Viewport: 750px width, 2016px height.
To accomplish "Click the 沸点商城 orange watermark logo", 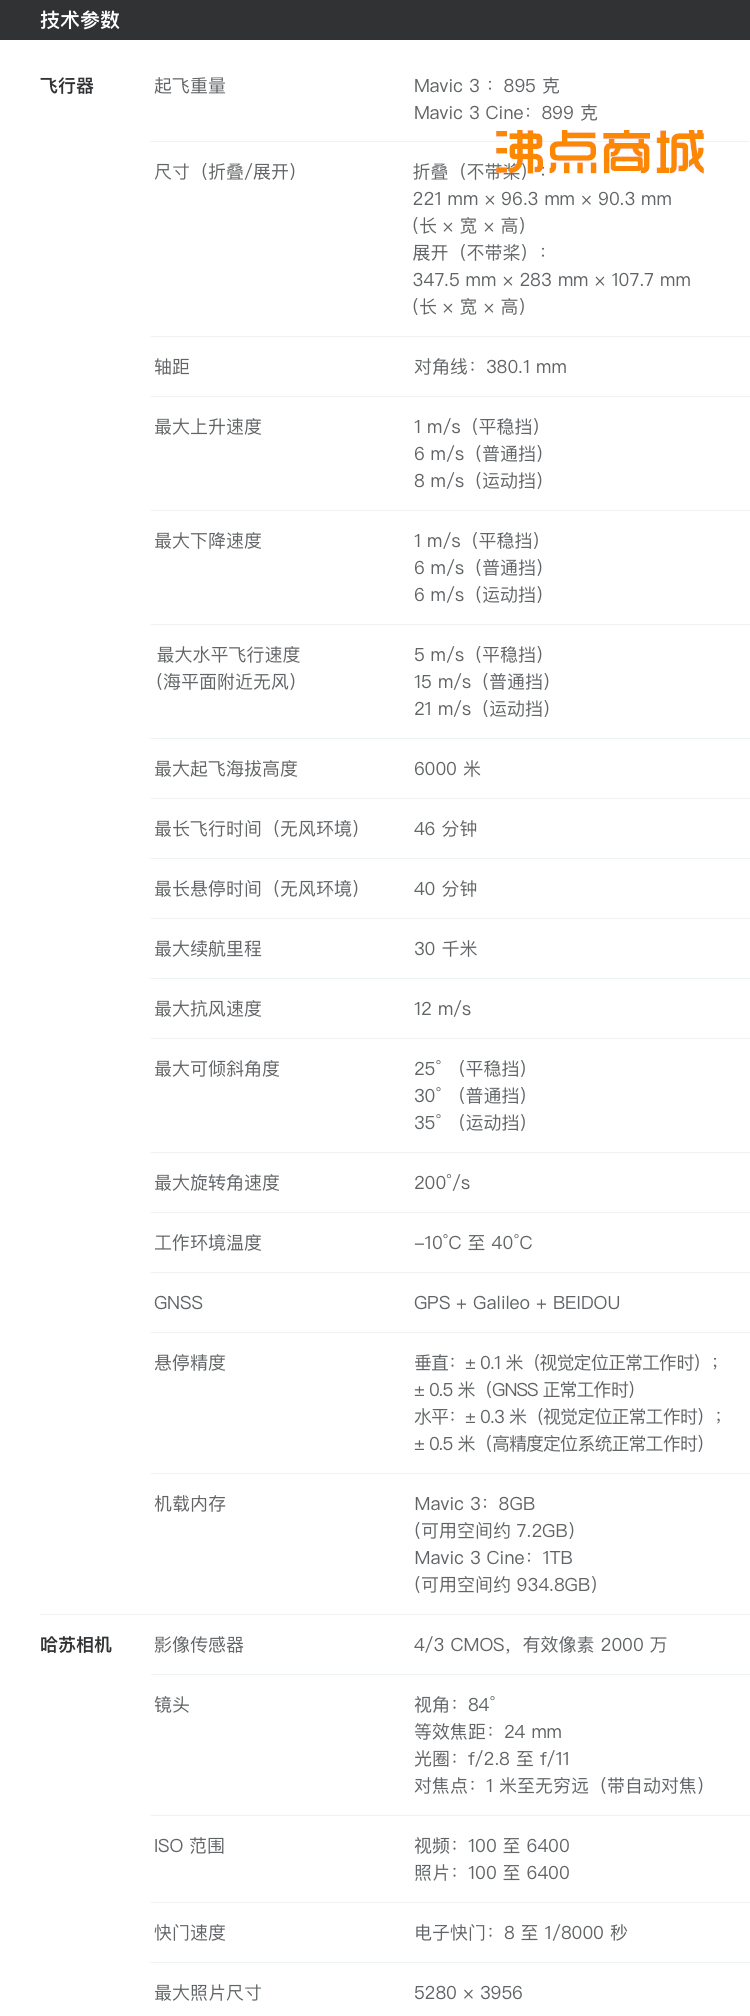I will [x=600, y=152].
